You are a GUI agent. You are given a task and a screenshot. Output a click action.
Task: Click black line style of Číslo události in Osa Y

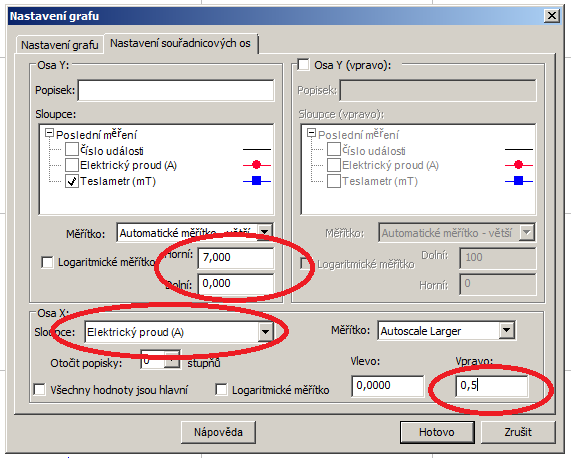(x=257, y=149)
